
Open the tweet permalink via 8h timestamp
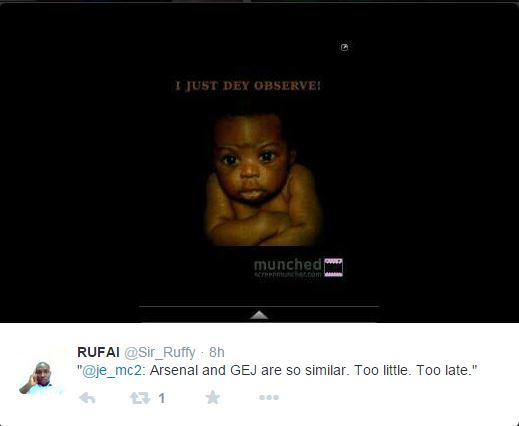pyautogui.click(x=217, y=352)
